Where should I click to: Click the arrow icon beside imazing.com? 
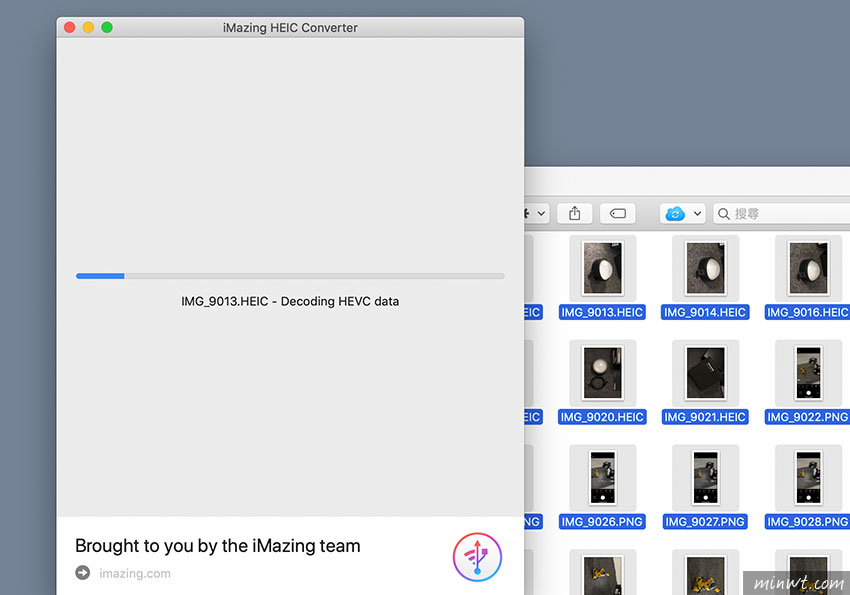82,573
